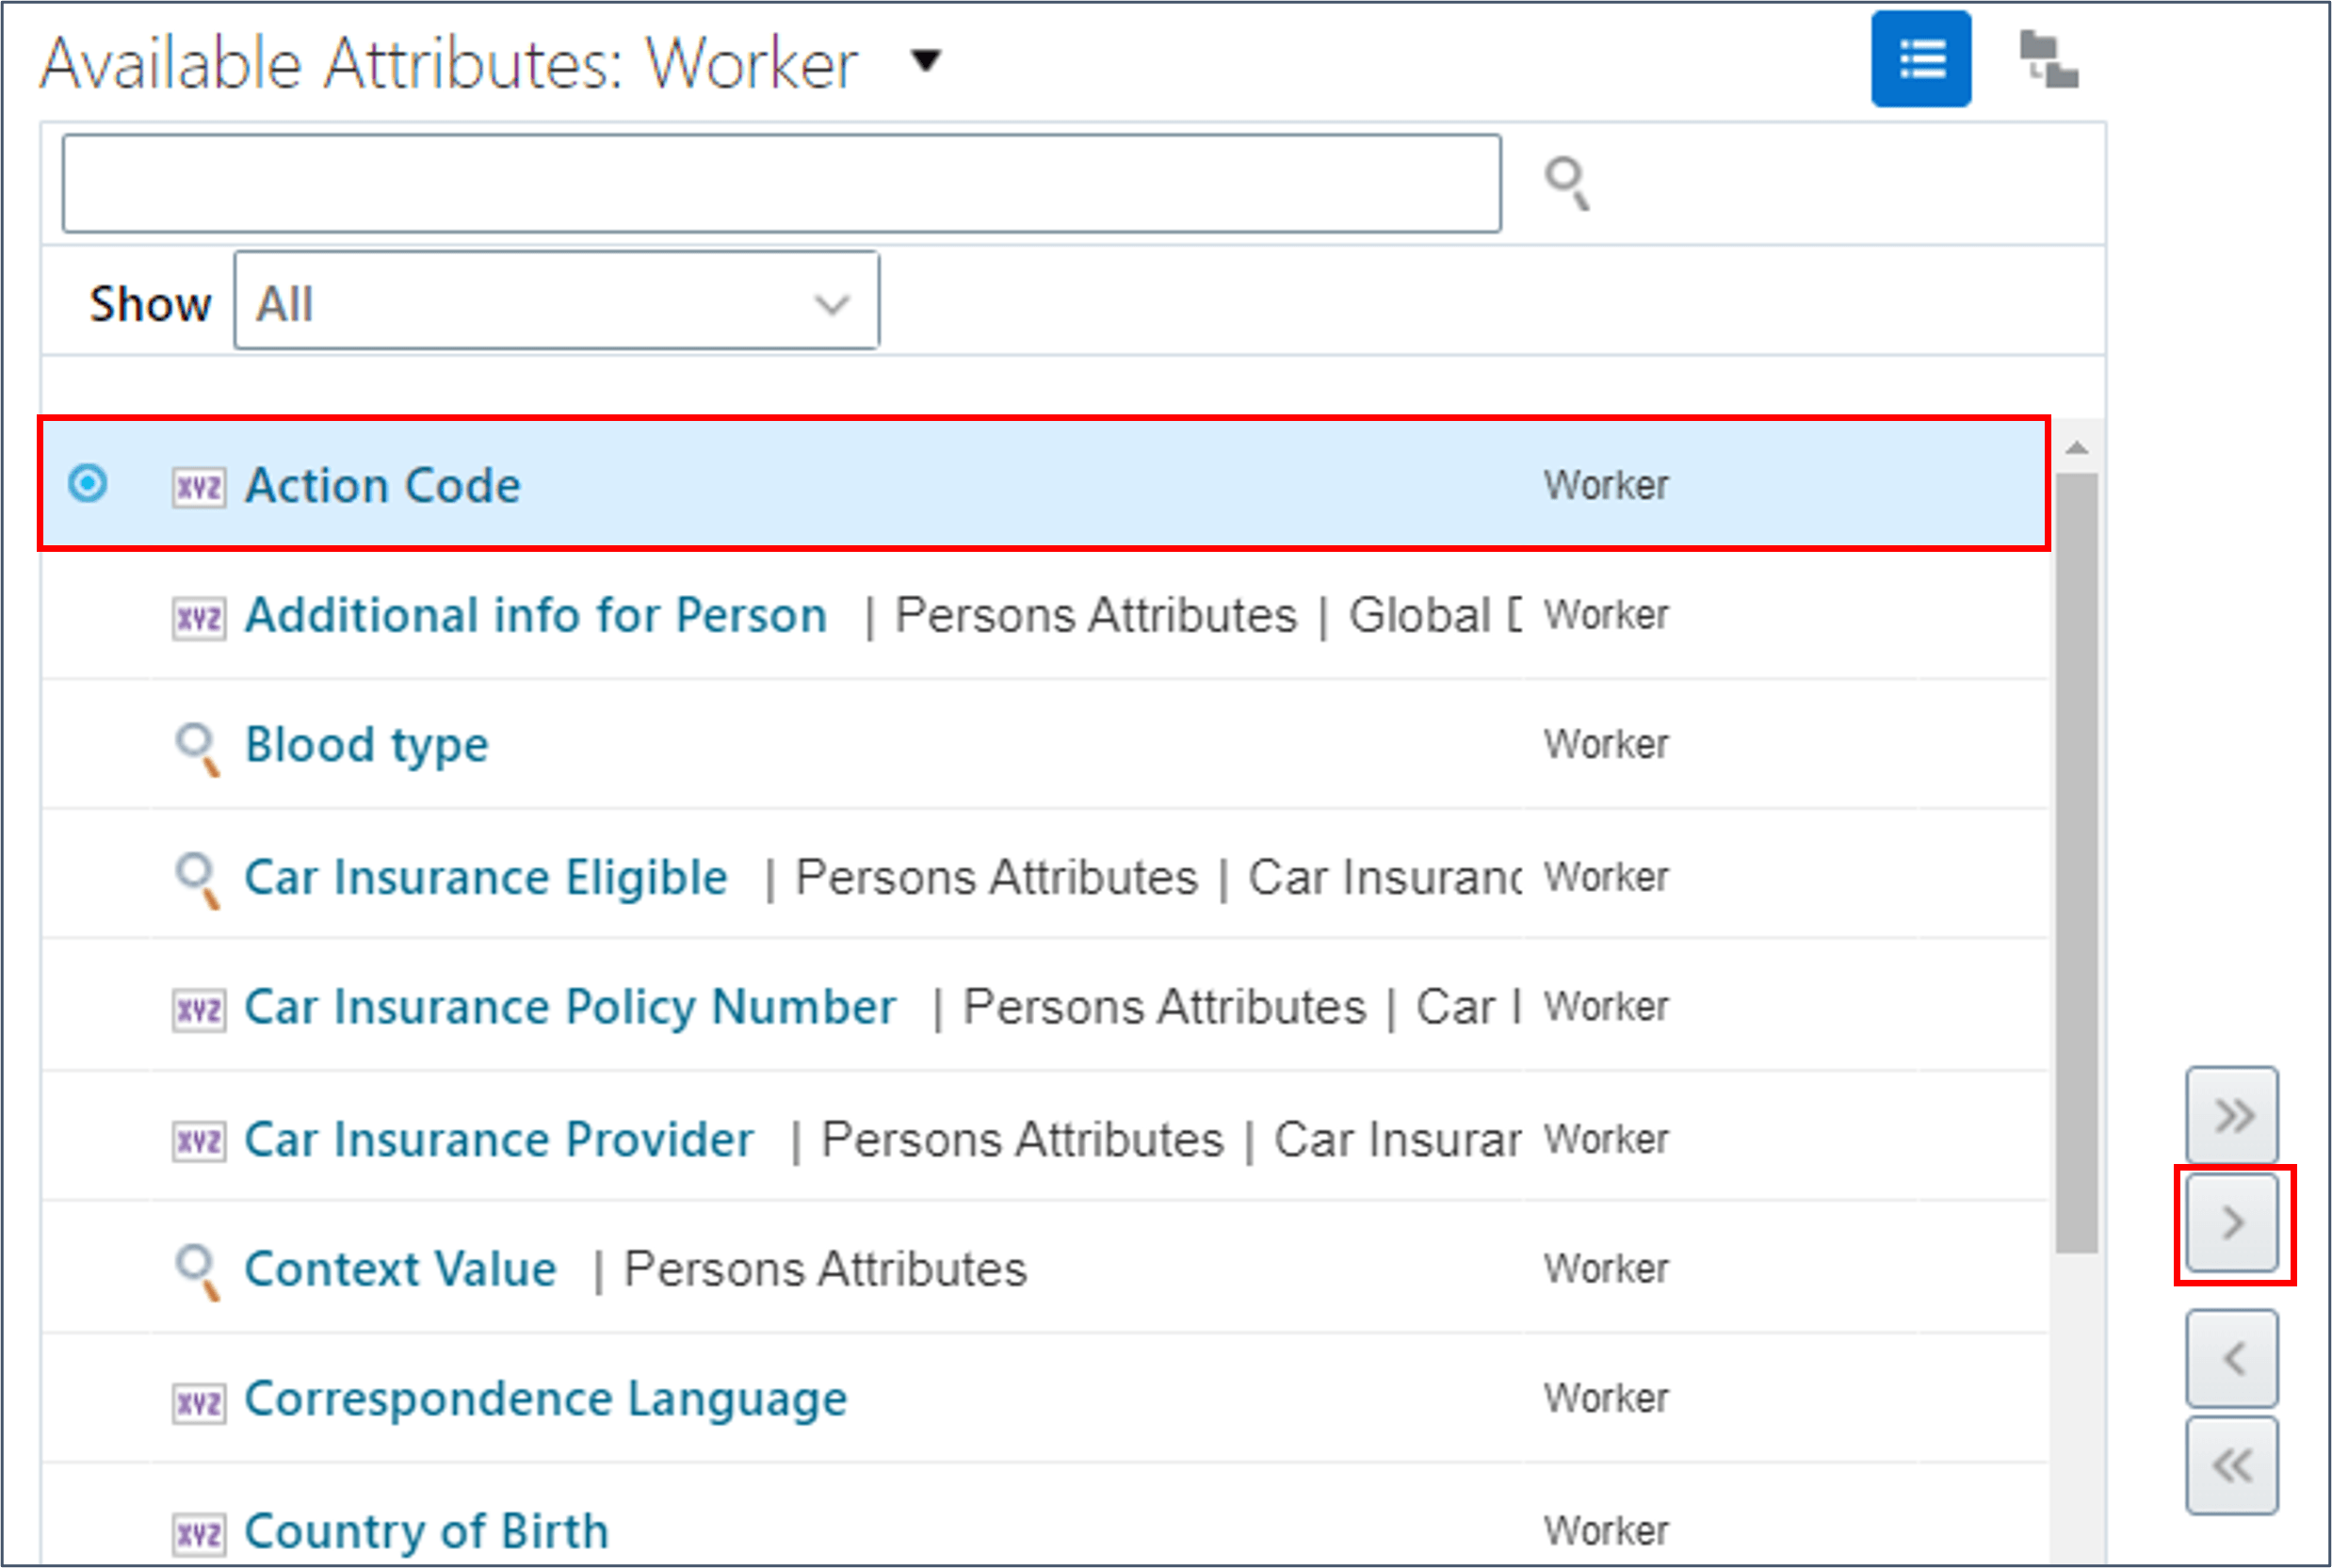The image size is (2332, 1568).
Task: Click the move all right double-arrow
Action: click(x=2231, y=1114)
